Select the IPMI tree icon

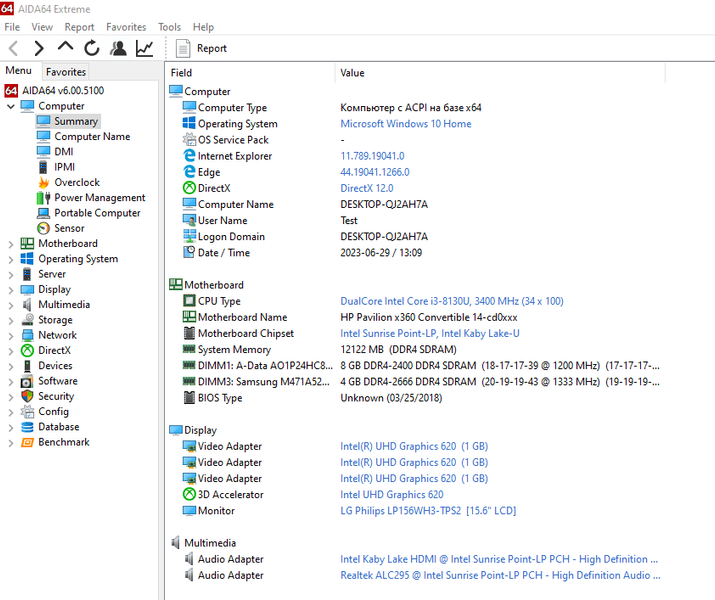coord(43,167)
